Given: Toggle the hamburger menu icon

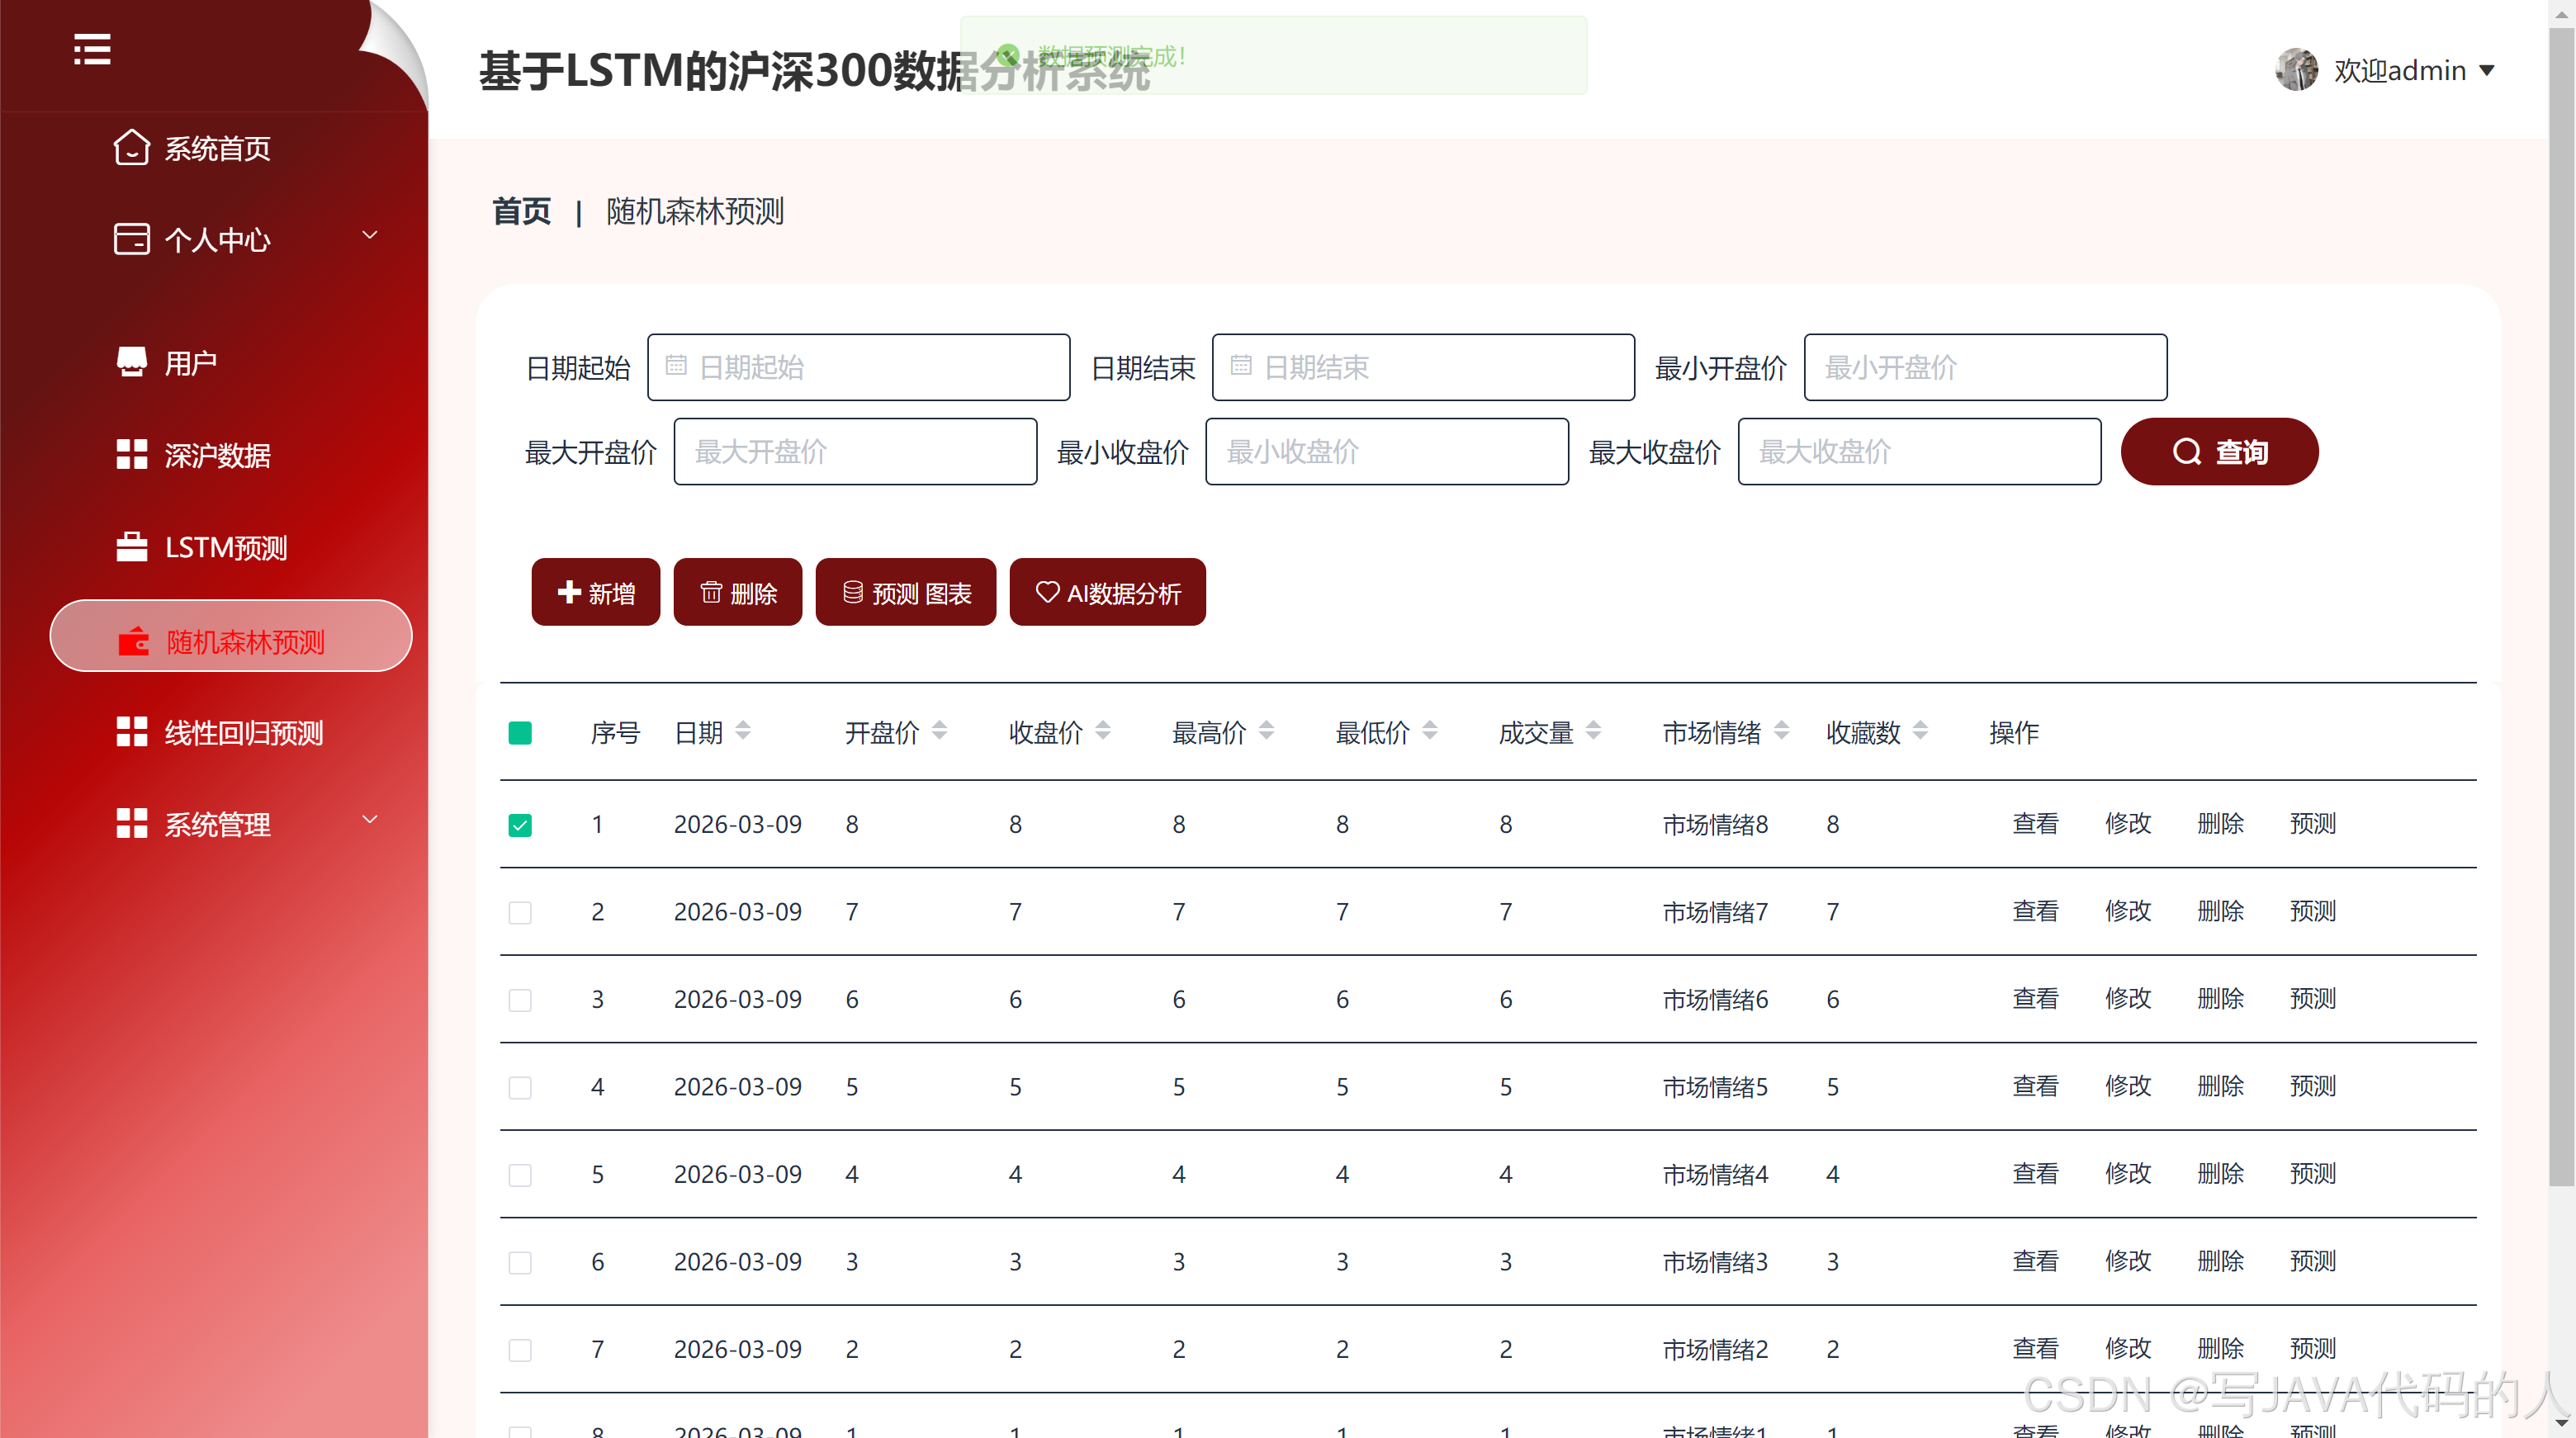Looking at the screenshot, I should 92,49.
